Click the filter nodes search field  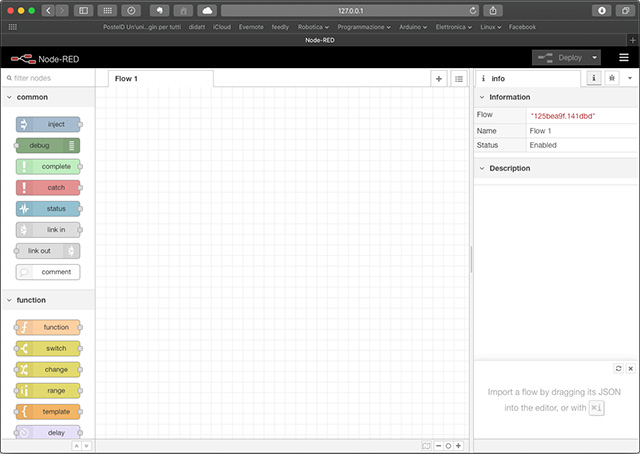pos(50,78)
